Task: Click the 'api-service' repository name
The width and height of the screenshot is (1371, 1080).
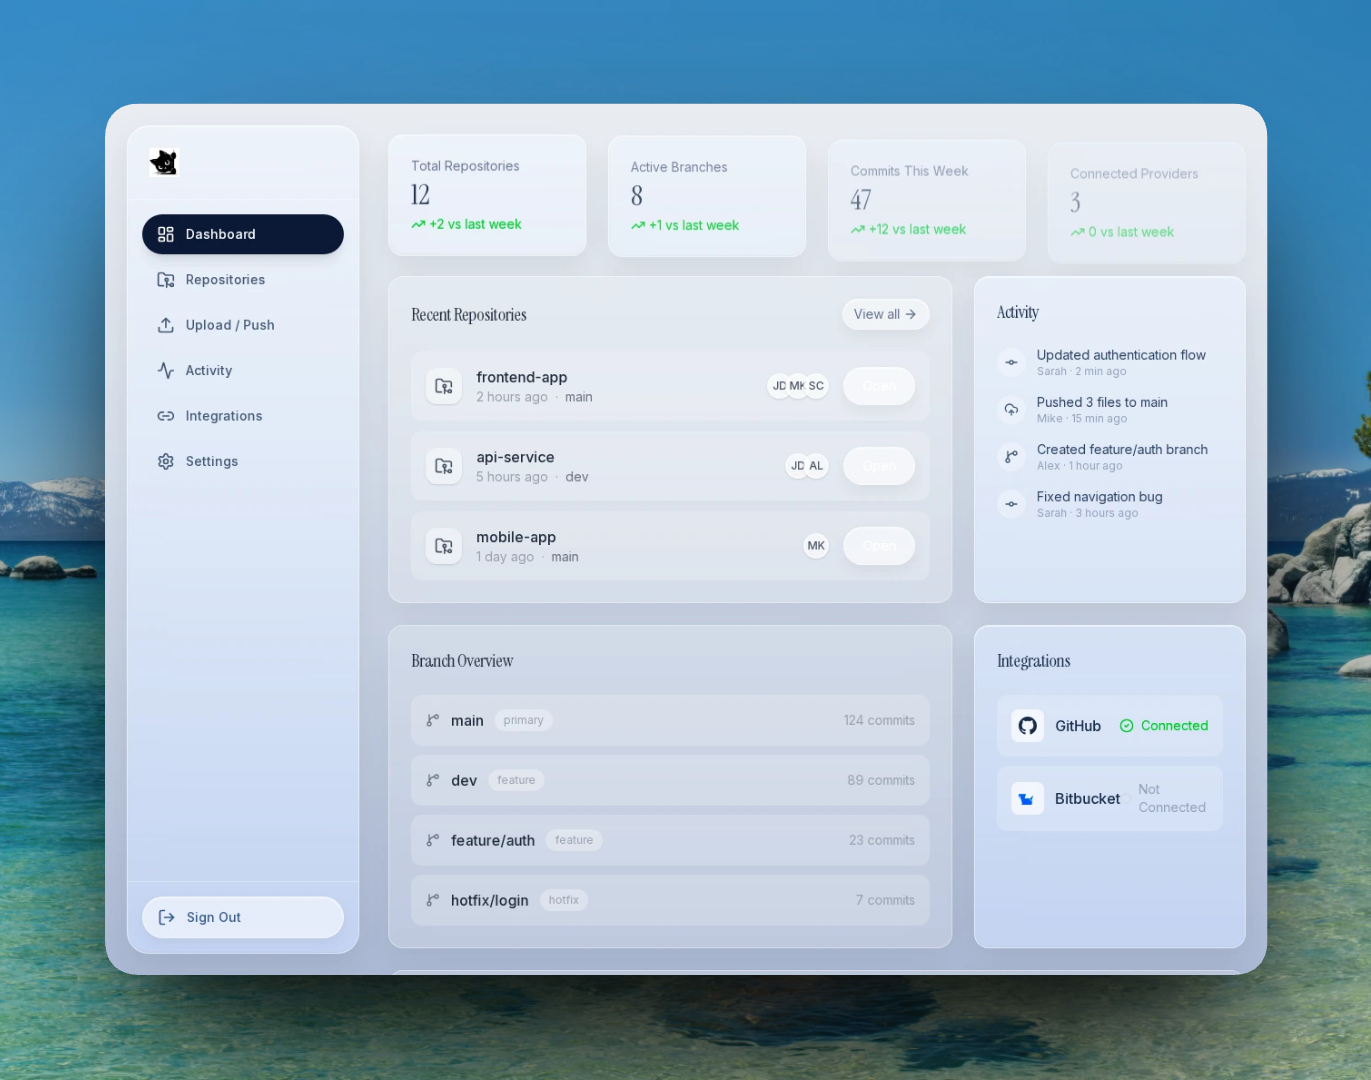Action: pyautogui.click(x=515, y=457)
